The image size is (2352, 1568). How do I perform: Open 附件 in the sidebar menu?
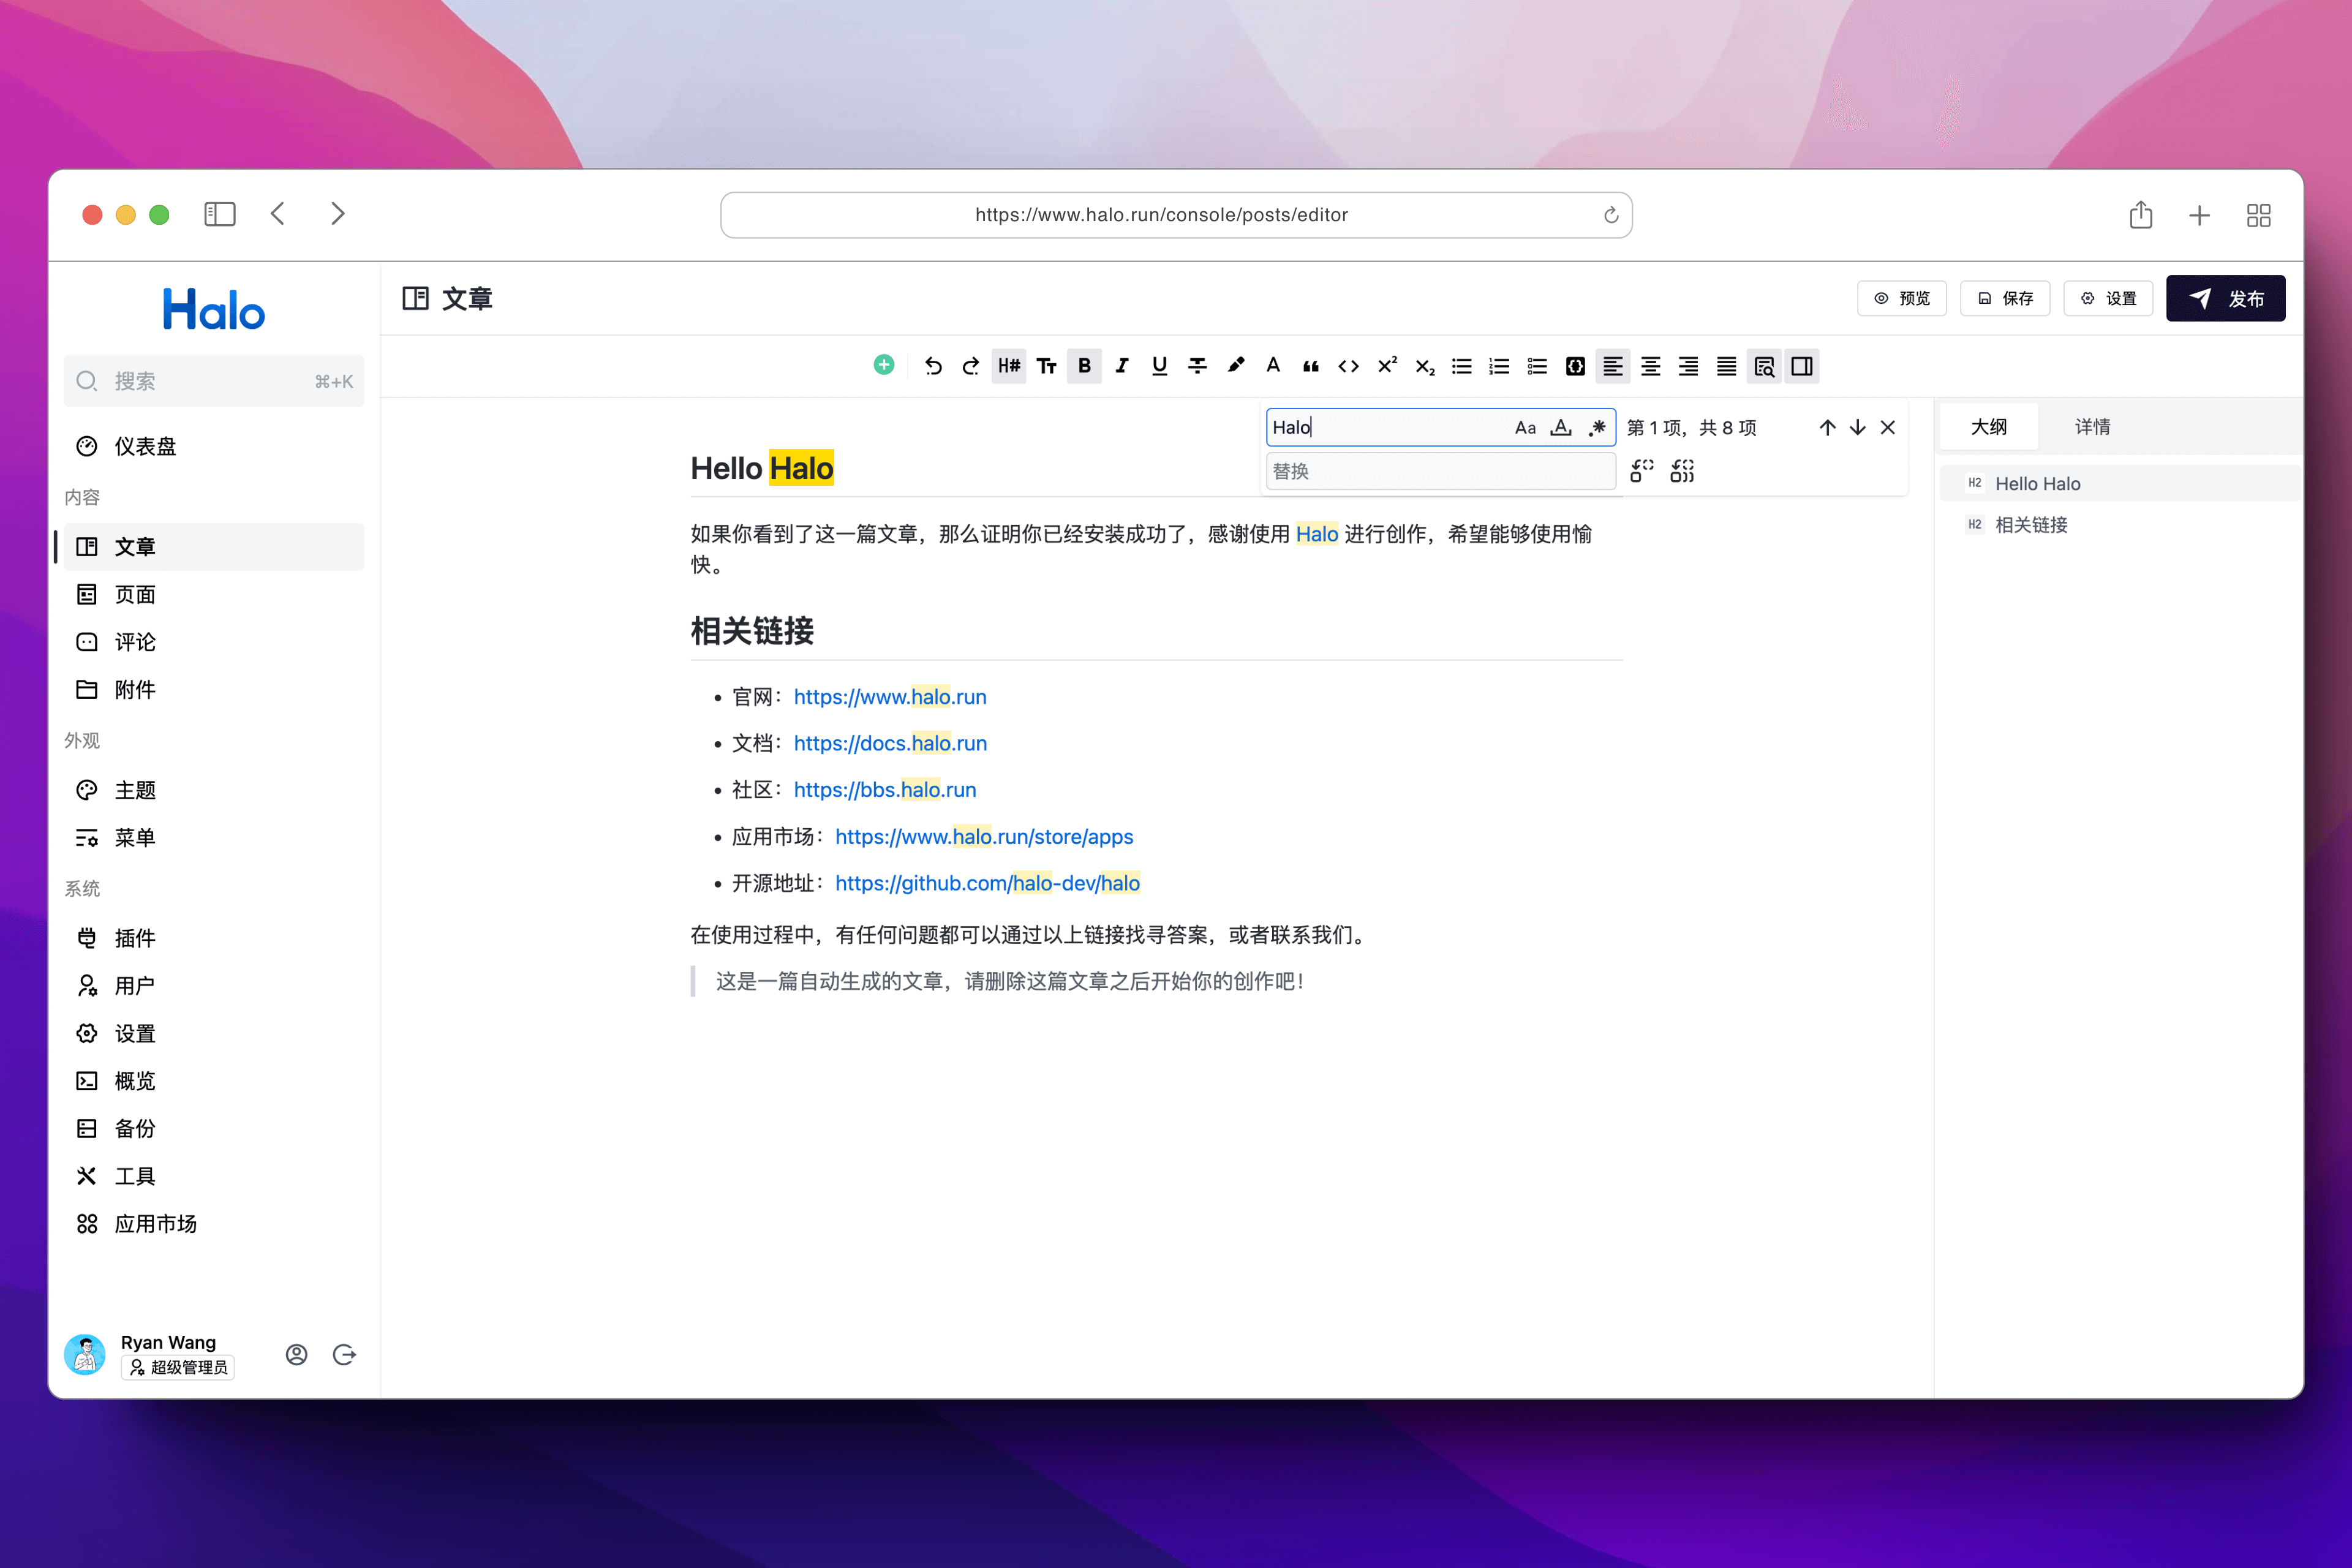point(135,690)
